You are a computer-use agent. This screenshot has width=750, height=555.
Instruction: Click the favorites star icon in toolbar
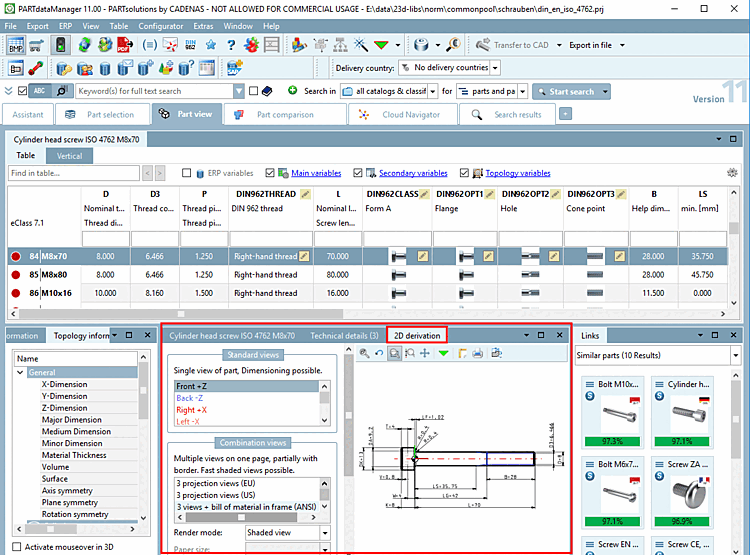(213, 45)
